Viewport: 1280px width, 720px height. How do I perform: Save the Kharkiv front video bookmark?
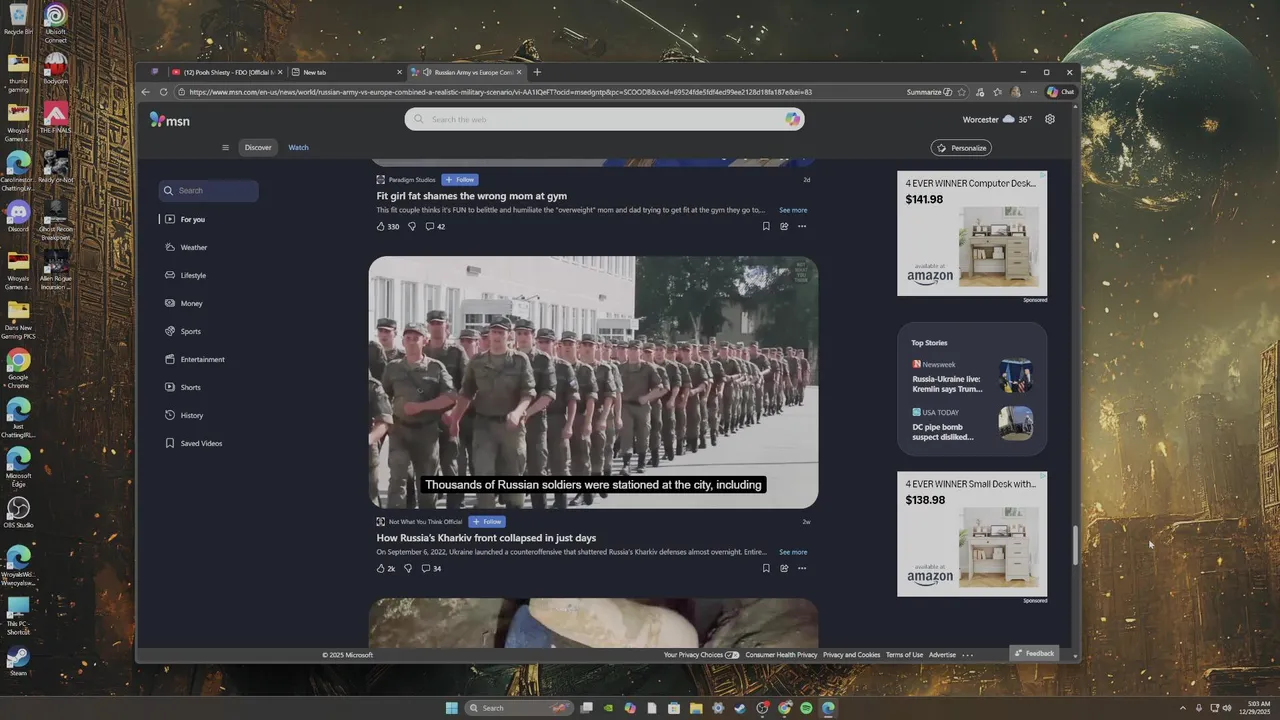[766, 568]
